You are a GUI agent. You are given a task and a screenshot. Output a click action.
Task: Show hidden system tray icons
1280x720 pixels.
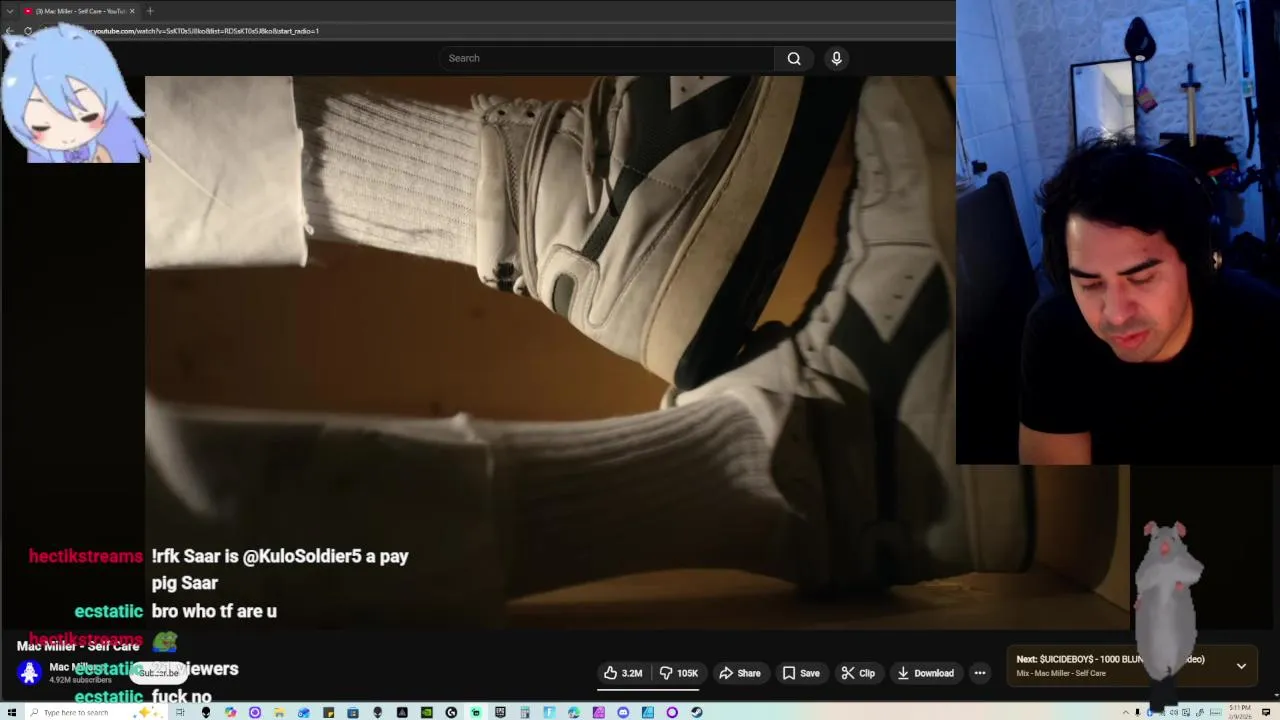click(1126, 712)
